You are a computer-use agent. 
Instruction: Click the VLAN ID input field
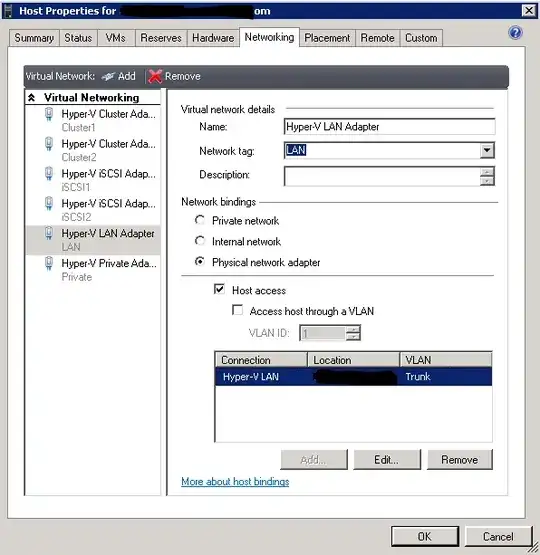click(323, 333)
